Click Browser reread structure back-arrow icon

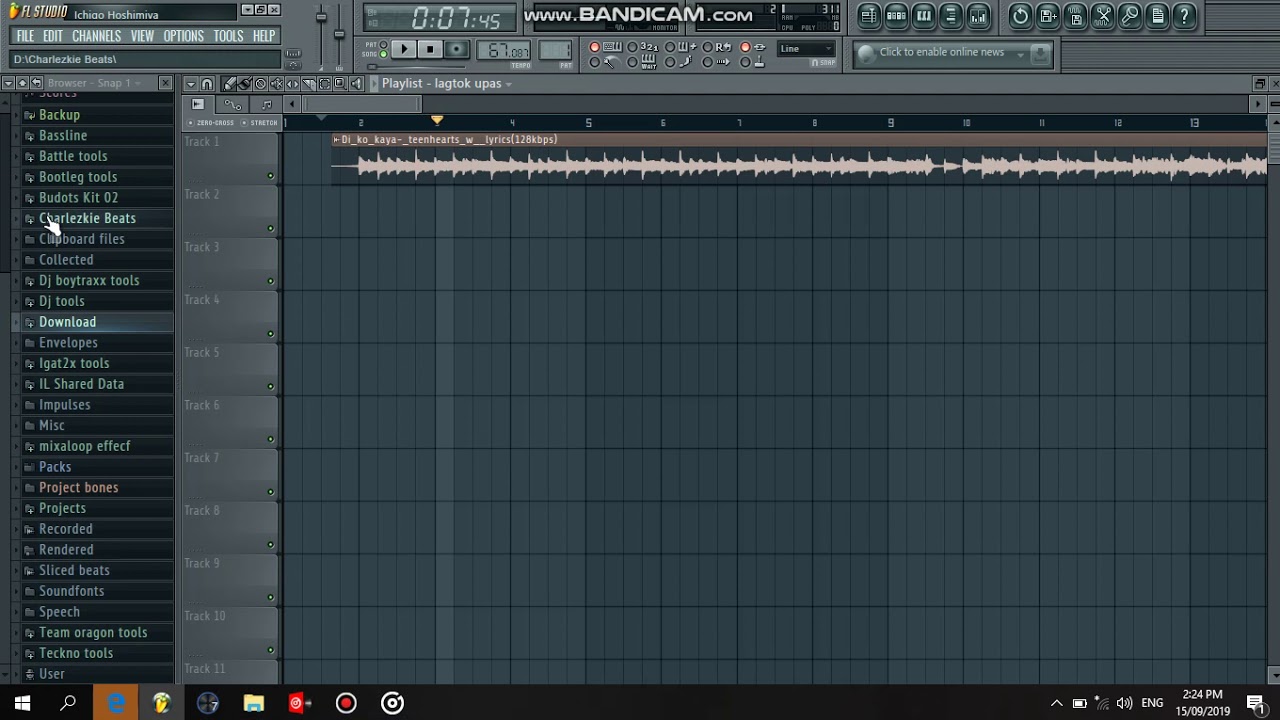point(36,83)
